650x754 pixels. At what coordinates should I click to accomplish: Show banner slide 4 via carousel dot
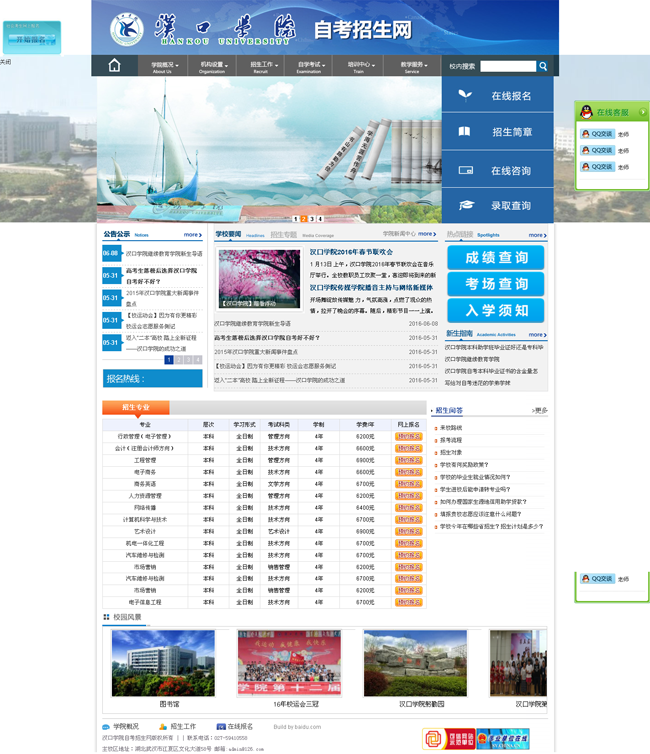pyautogui.click(x=320, y=219)
